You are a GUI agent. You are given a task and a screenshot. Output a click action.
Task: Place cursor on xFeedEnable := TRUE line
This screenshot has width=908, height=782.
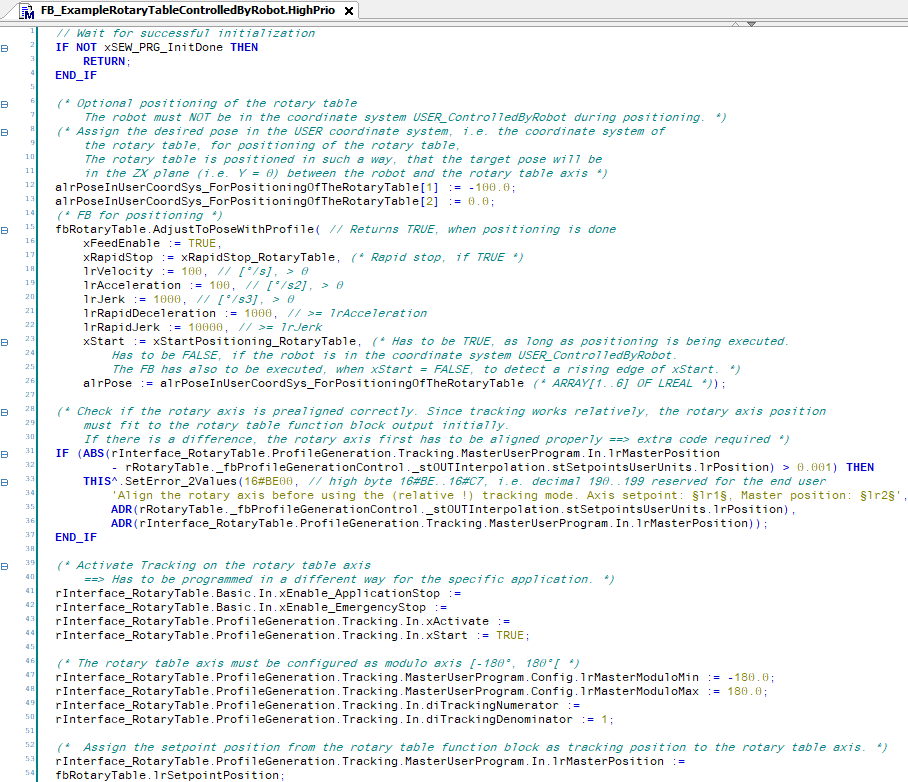tap(150, 243)
